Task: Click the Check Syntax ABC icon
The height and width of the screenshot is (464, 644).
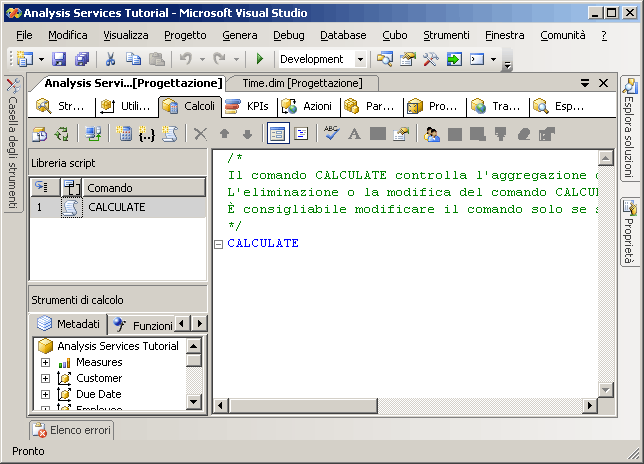Action: tap(331, 133)
